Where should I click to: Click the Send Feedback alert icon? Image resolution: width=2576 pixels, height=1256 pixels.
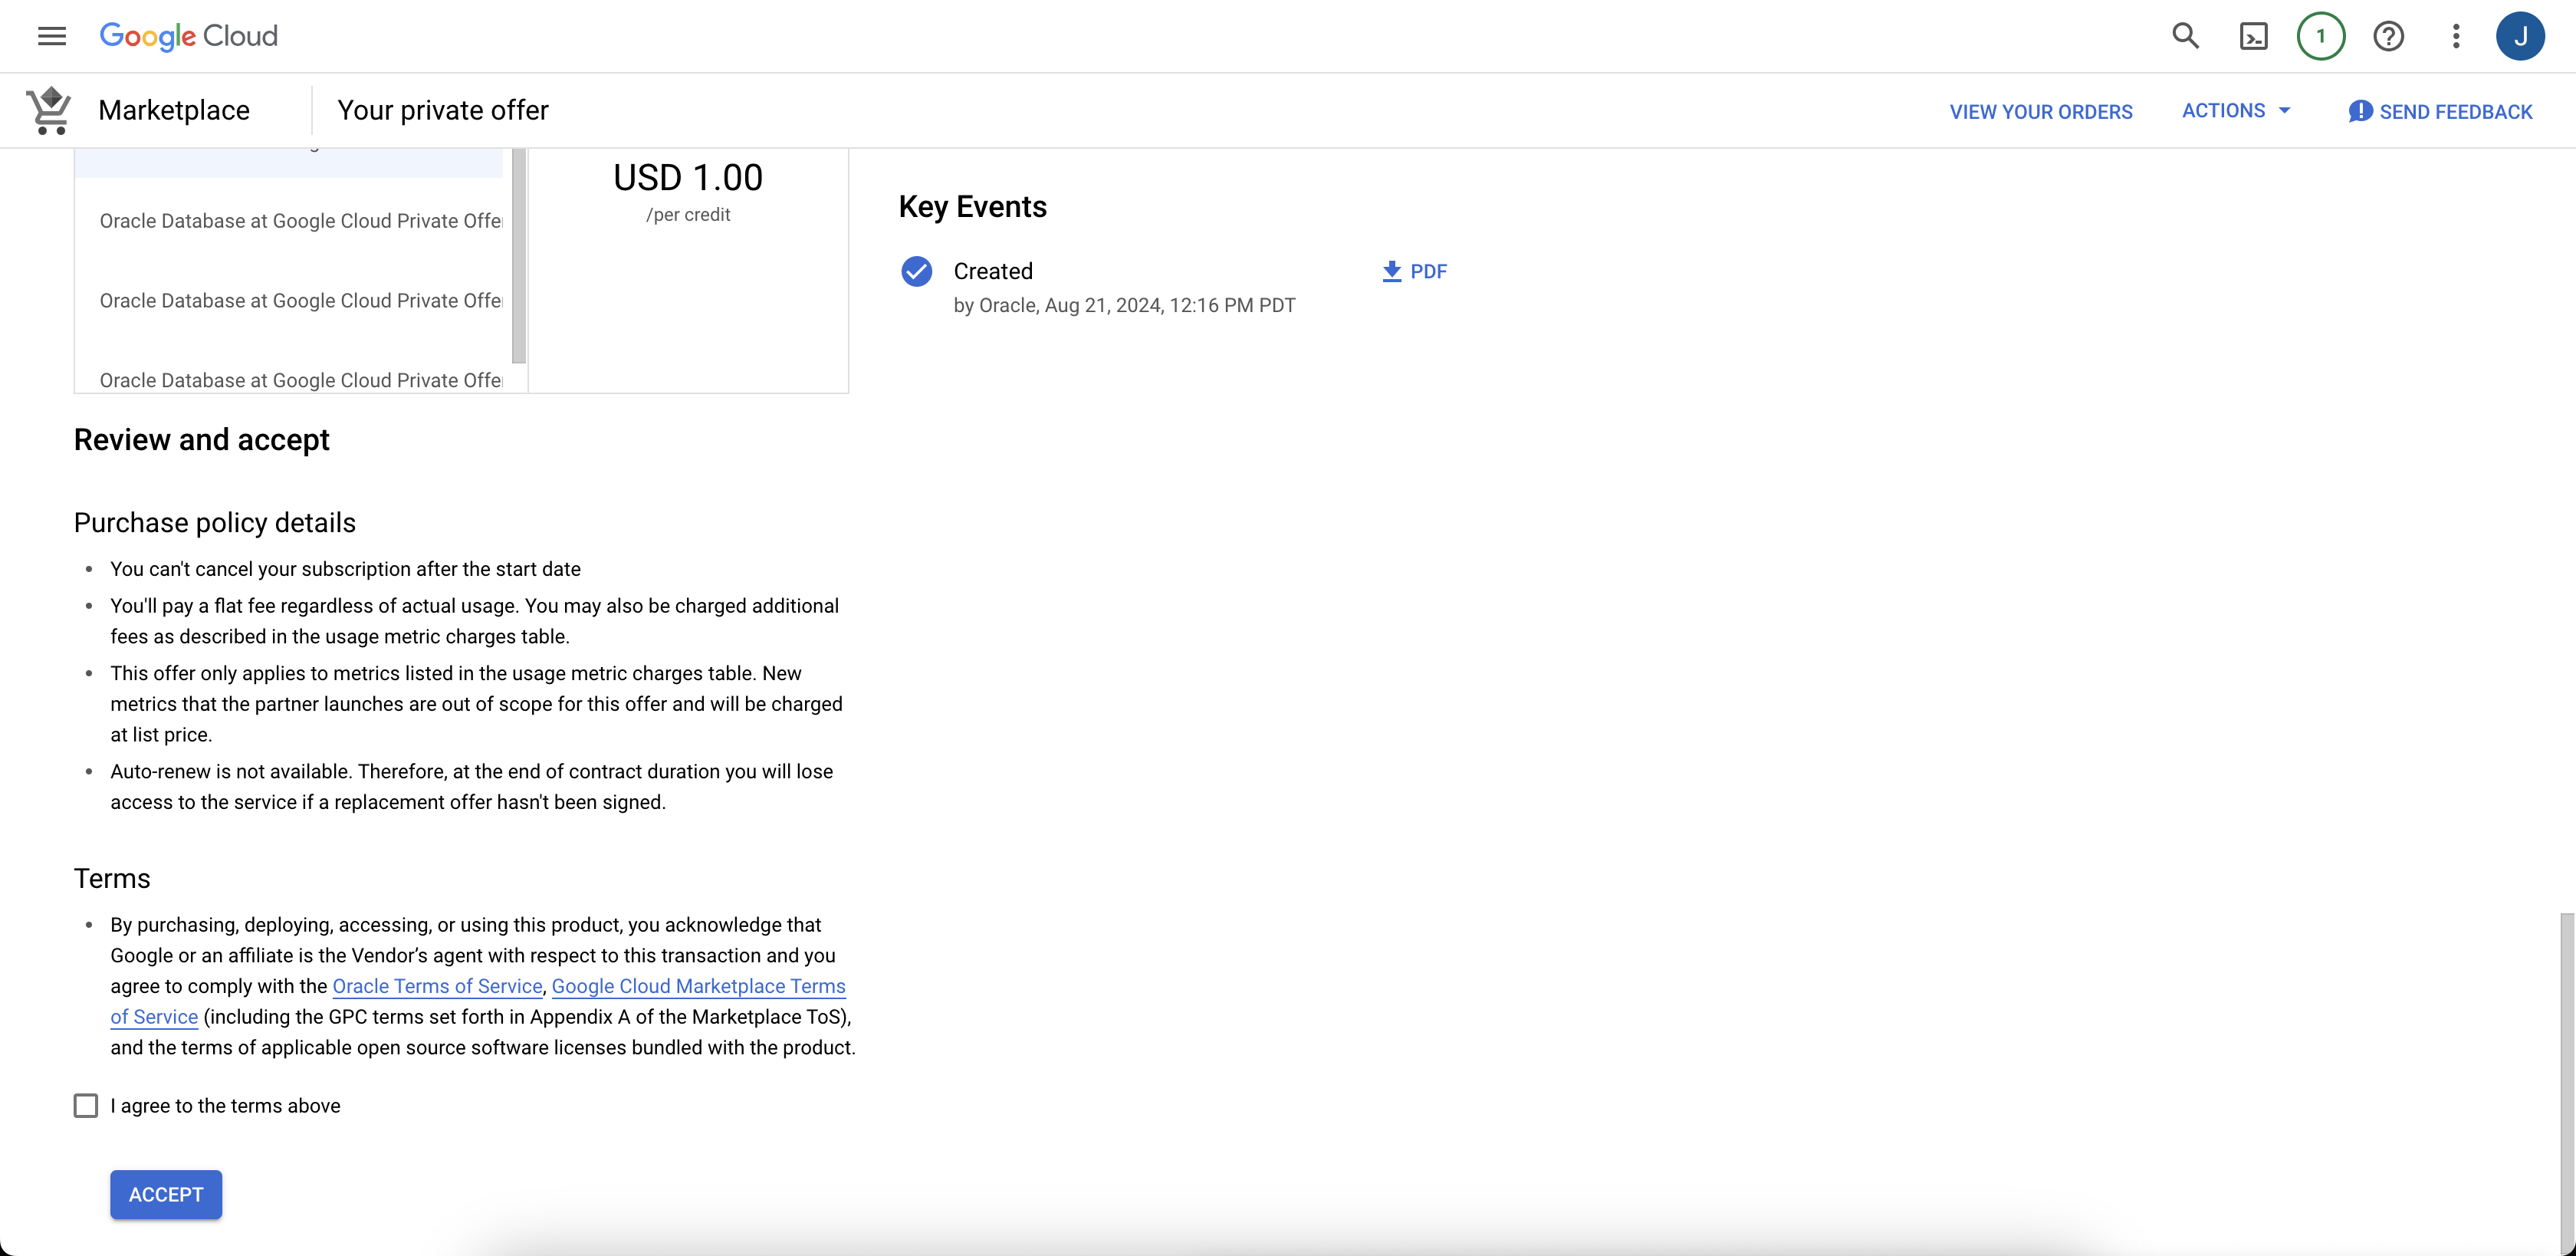(x=2360, y=111)
